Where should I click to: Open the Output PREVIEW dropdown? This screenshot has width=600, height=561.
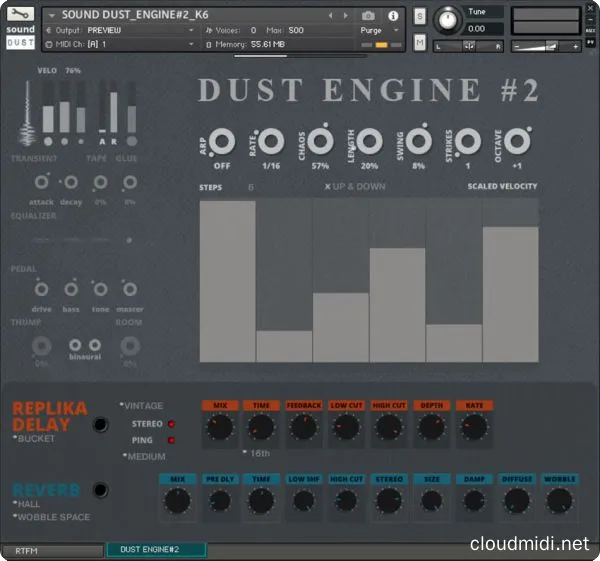tap(121, 30)
